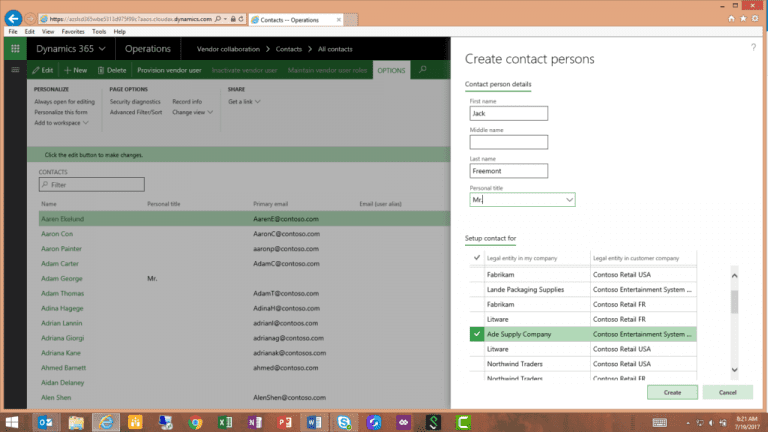Open Skype from the taskbar
Image resolution: width=768 pixels, height=432 pixels.
point(344,422)
